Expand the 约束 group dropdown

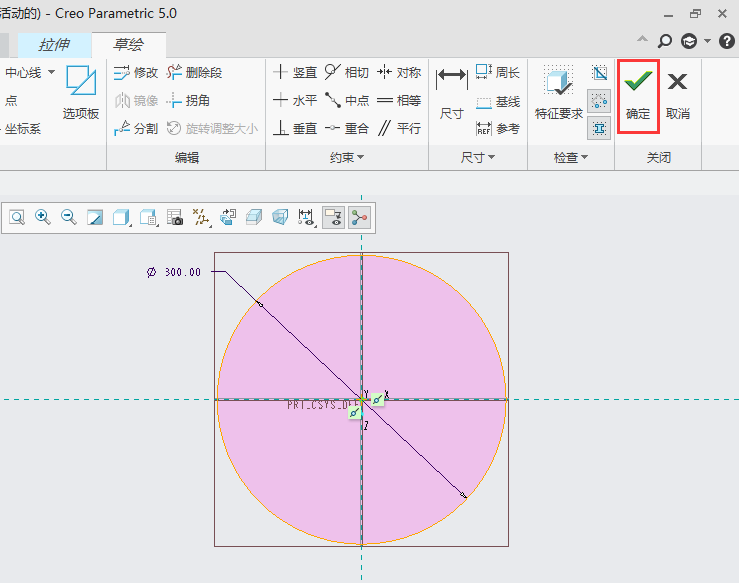pos(347,158)
